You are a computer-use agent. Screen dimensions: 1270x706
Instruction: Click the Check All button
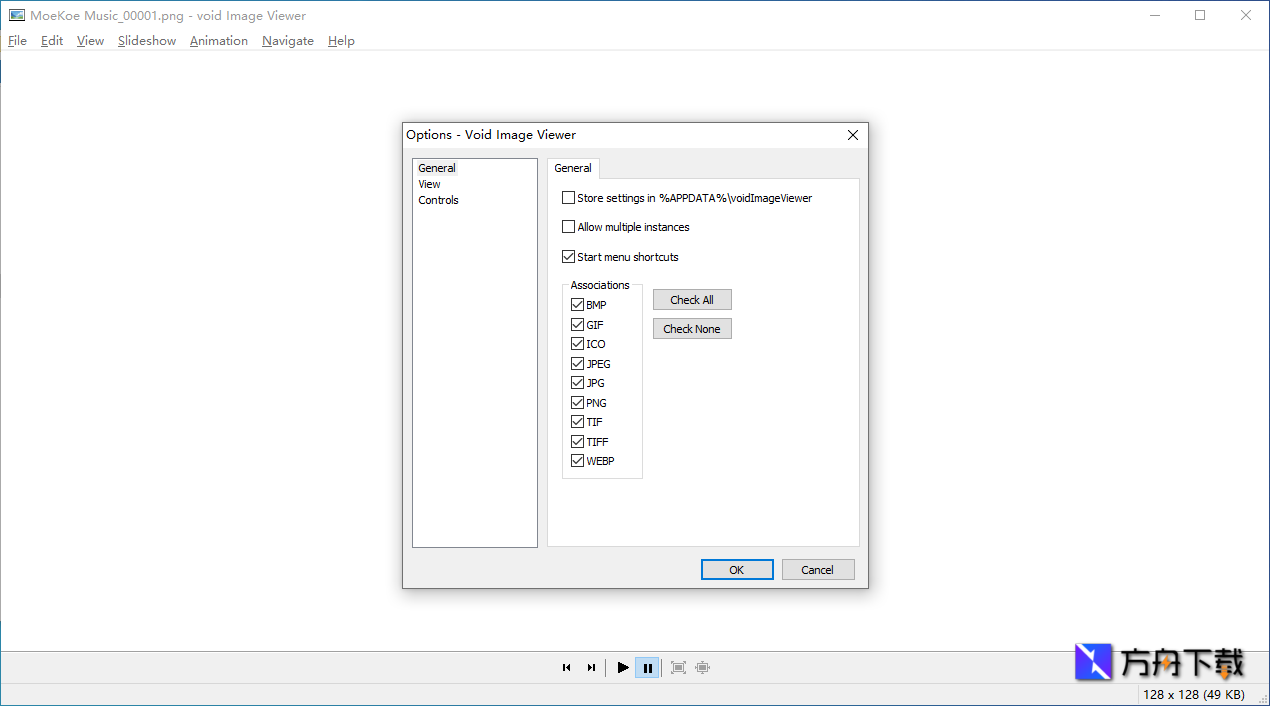tap(692, 300)
